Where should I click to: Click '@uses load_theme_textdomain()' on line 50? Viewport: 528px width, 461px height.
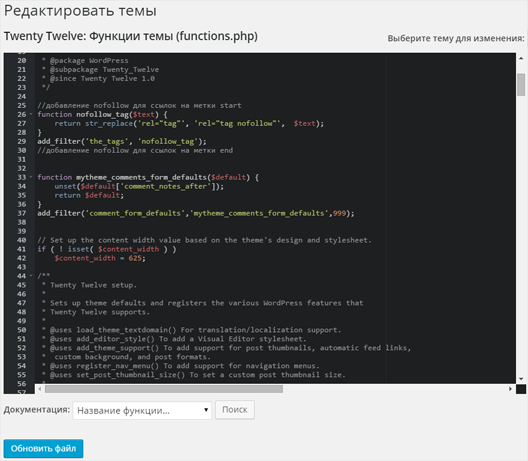point(113,330)
